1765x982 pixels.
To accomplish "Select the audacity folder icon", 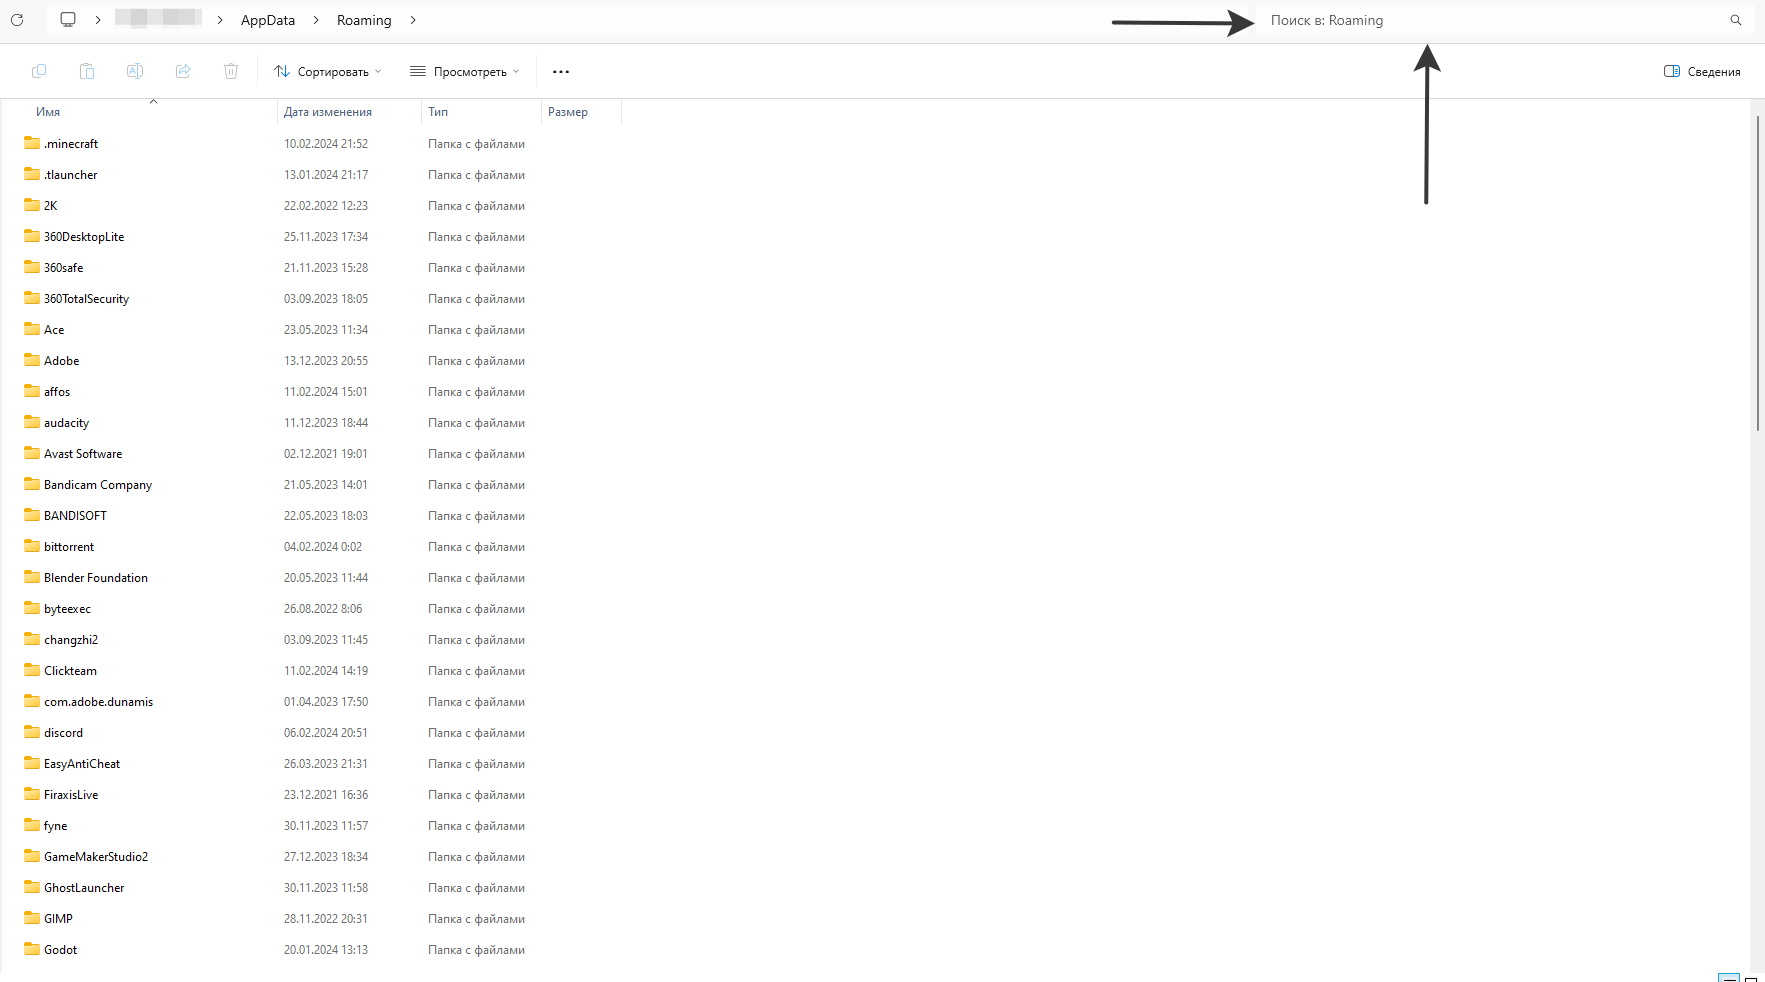I will point(32,422).
